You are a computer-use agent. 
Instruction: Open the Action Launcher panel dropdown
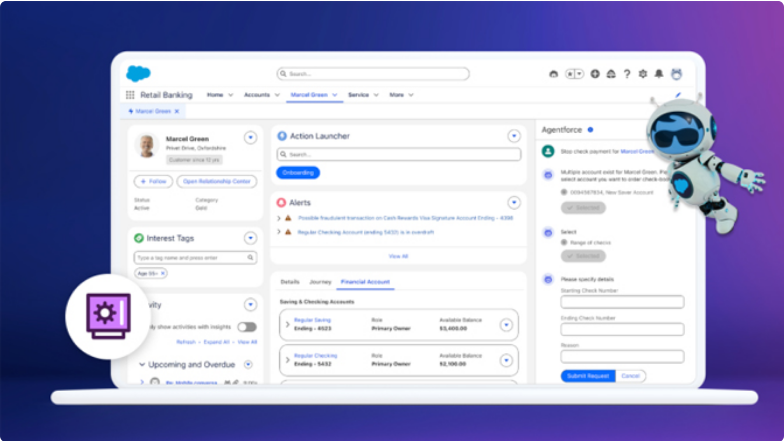[x=514, y=136]
